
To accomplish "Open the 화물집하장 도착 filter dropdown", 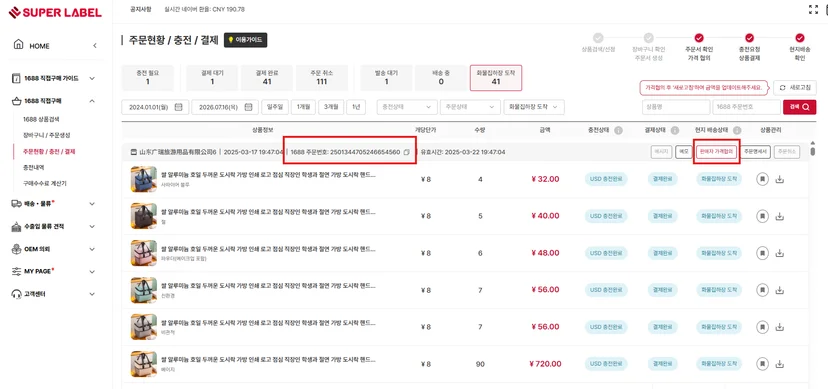I will click(x=534, y=107).
